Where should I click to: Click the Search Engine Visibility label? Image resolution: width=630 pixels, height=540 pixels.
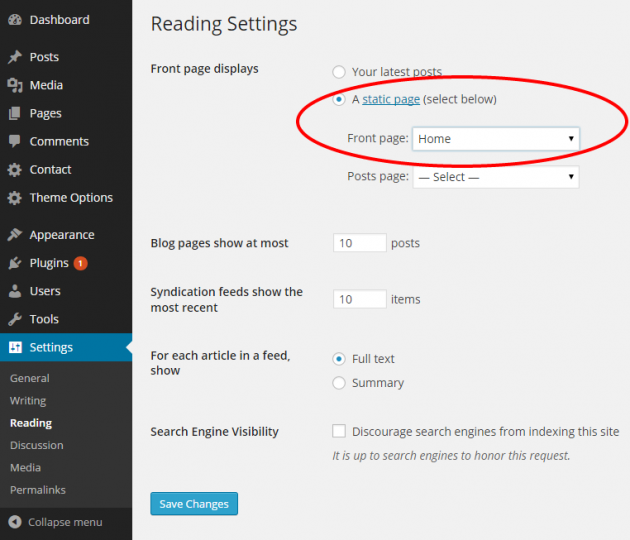pyautogui.click(x=215, y=432)
